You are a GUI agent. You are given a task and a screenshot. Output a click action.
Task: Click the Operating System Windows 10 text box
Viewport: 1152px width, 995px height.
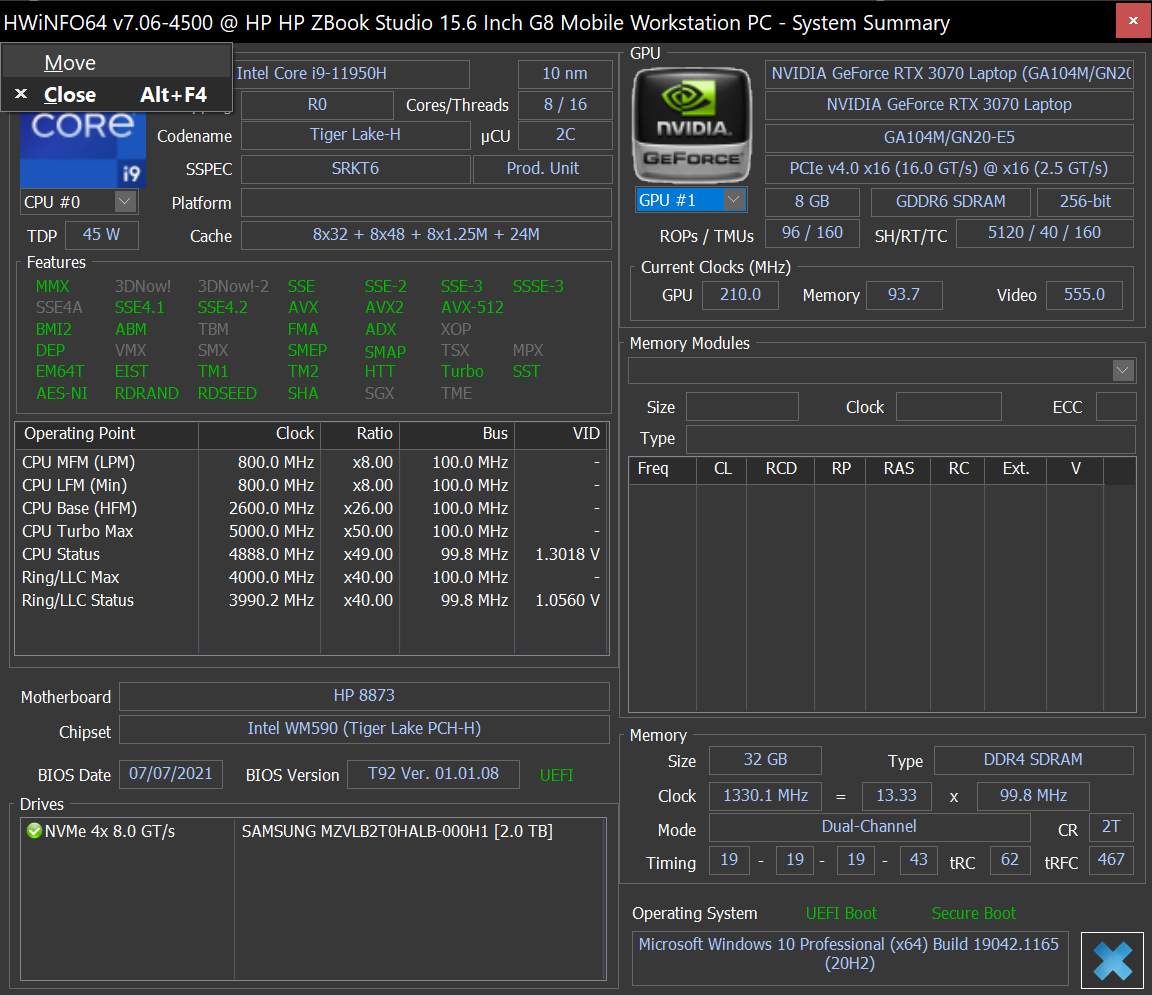(x=849, y=954)
